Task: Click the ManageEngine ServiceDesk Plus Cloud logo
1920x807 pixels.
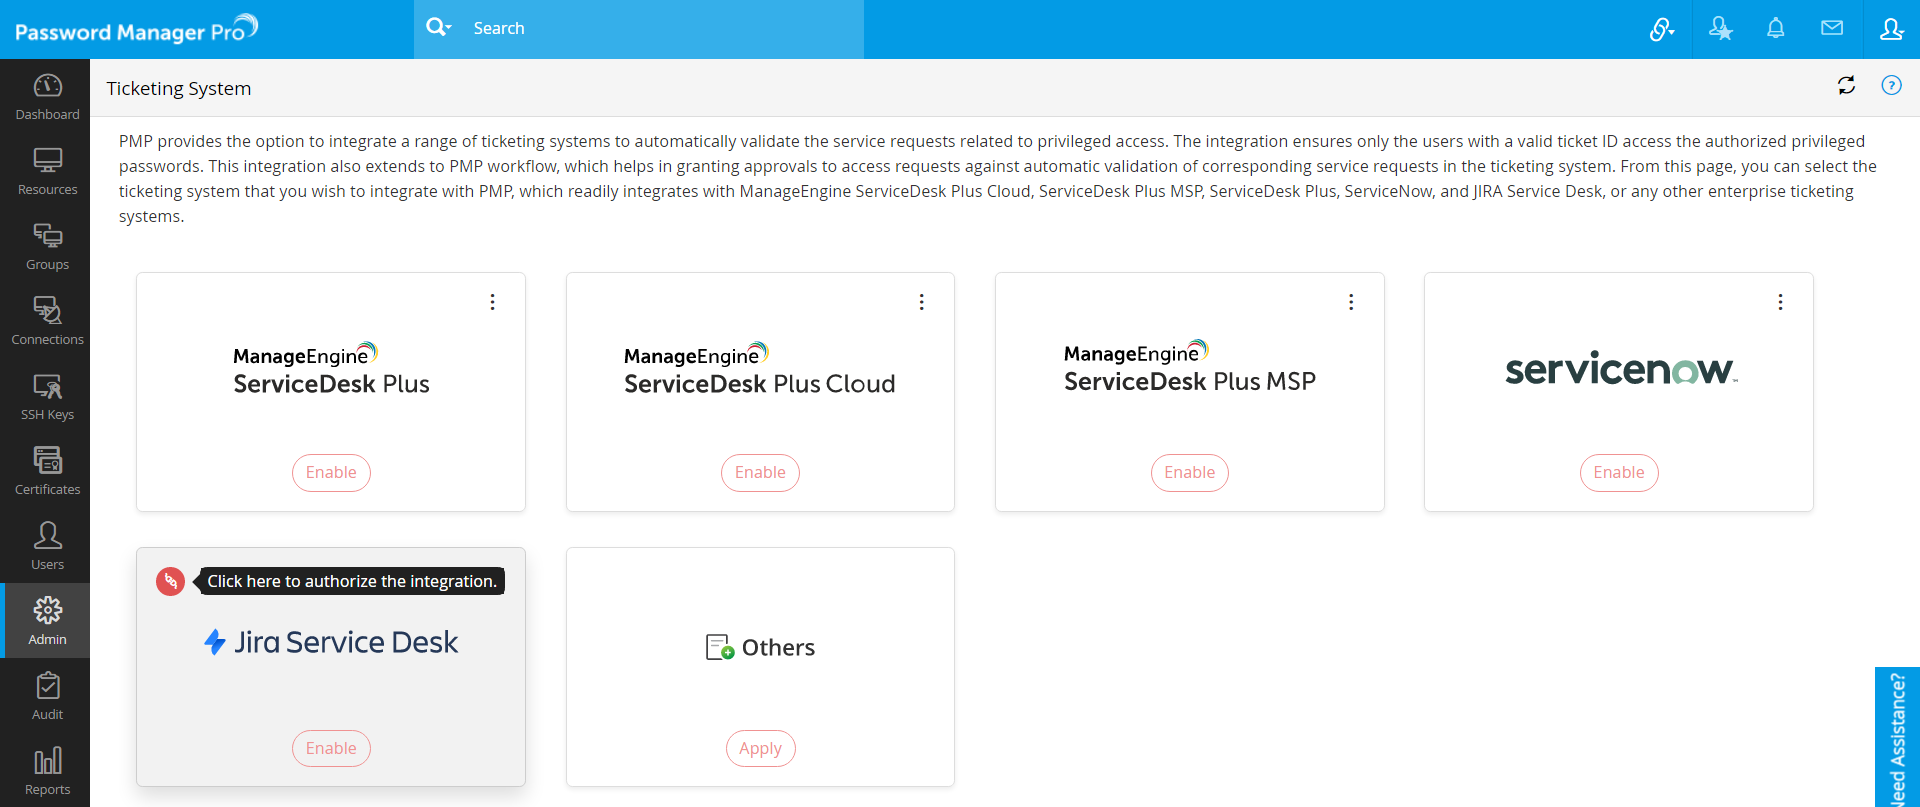Action: tap(760, 369)
